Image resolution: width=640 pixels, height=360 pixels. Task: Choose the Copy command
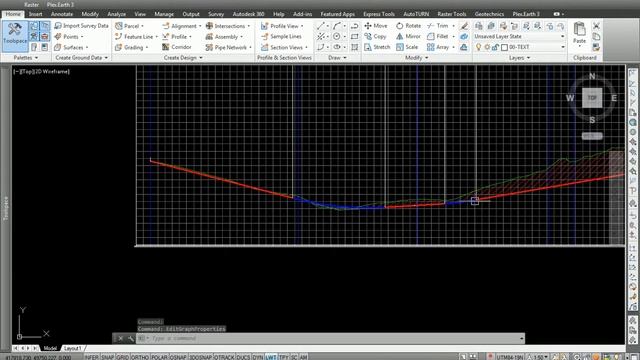click(x=375, y=36)
